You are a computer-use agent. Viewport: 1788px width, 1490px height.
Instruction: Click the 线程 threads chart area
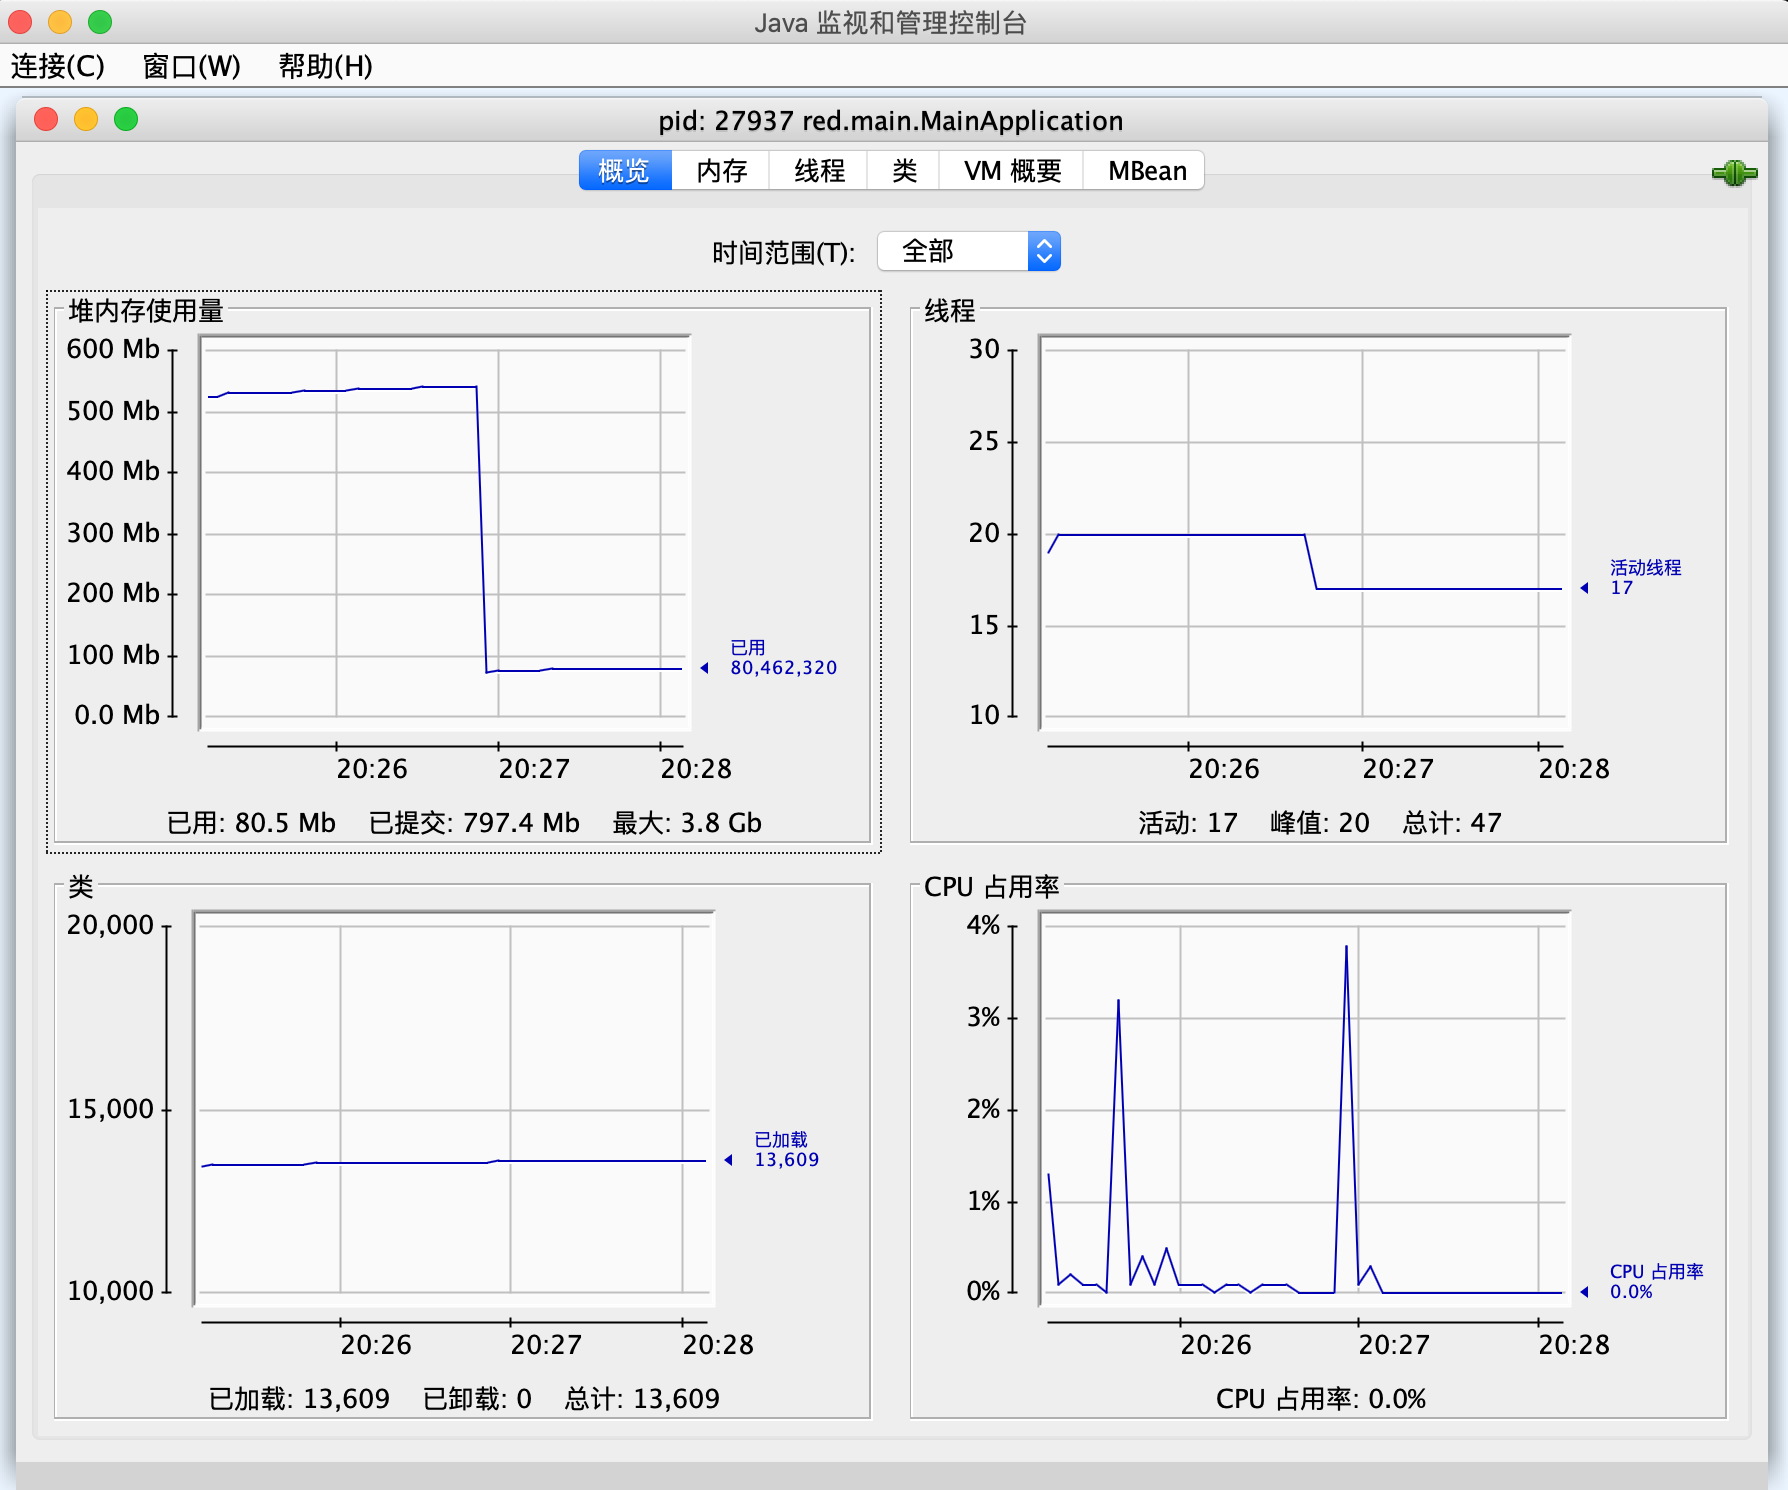pyautogui.click(x=1304, y=533)
